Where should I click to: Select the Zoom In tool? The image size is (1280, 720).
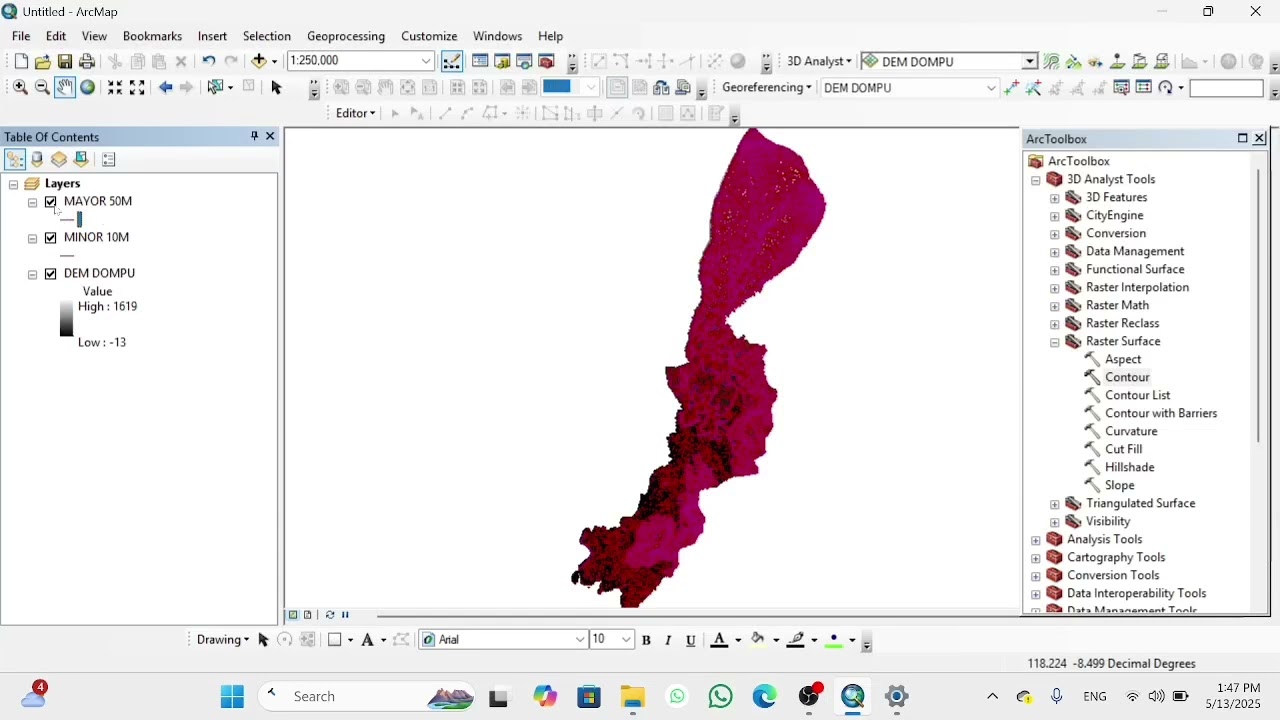20,87
